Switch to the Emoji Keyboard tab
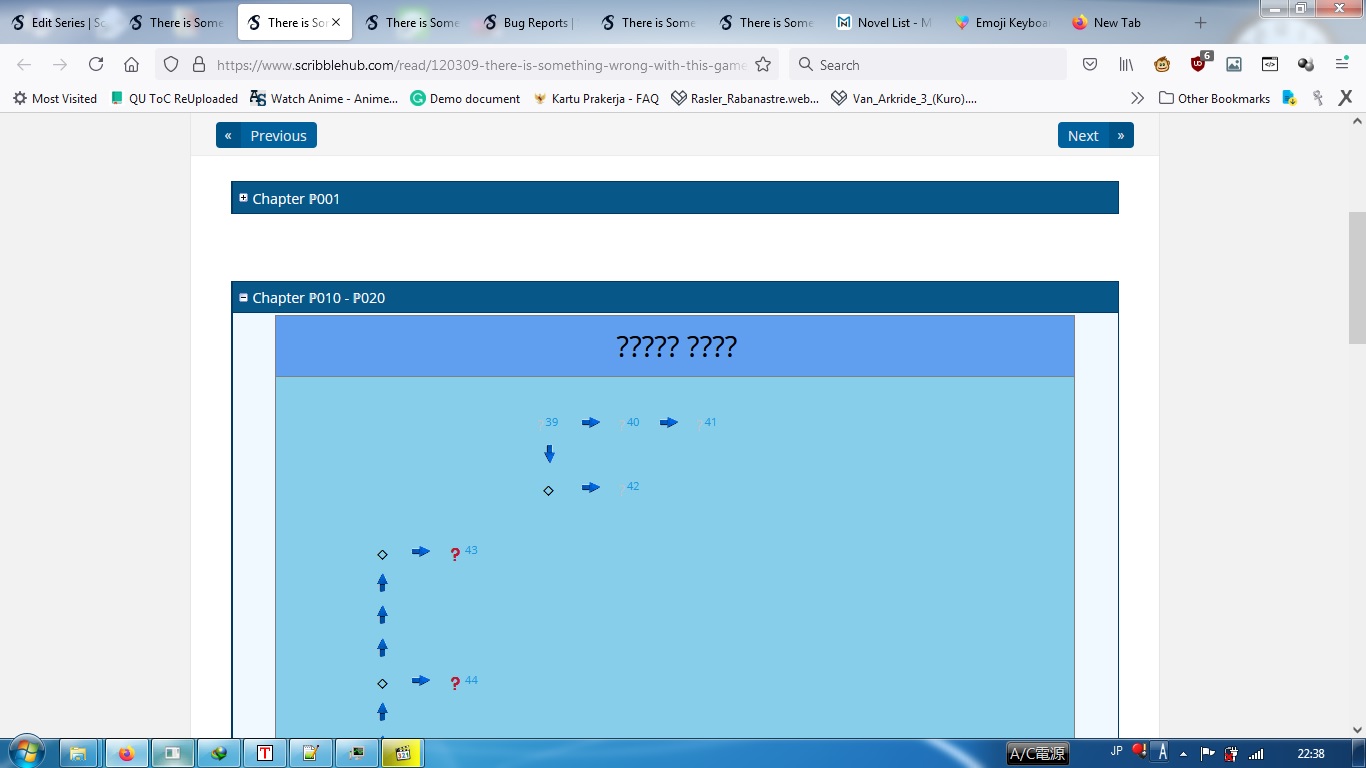1366x768 pixels. point(1002,22)
